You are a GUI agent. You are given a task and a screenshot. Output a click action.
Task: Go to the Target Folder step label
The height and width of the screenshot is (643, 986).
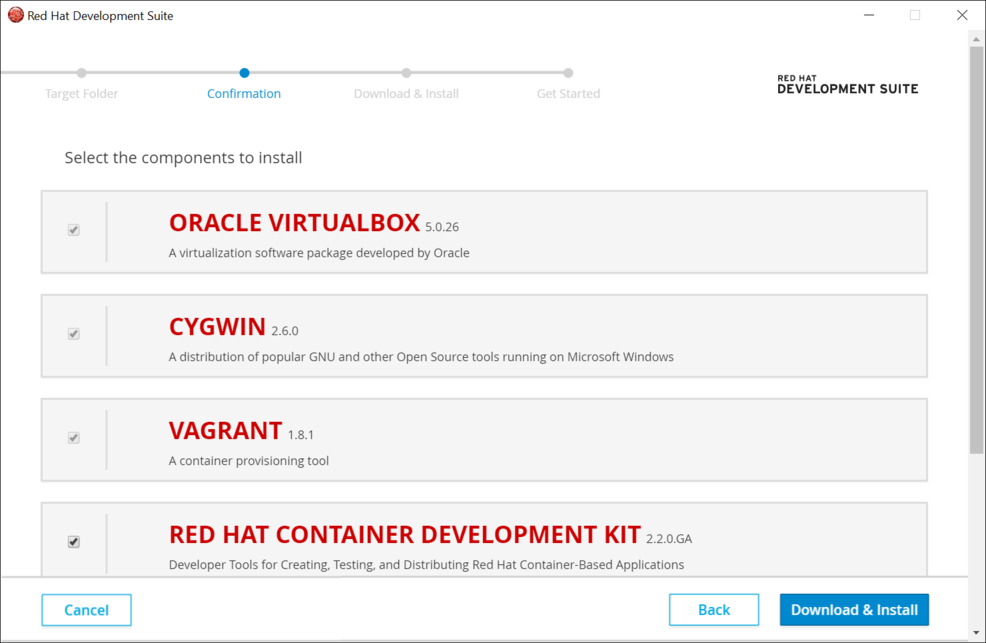tap(82, 94)
